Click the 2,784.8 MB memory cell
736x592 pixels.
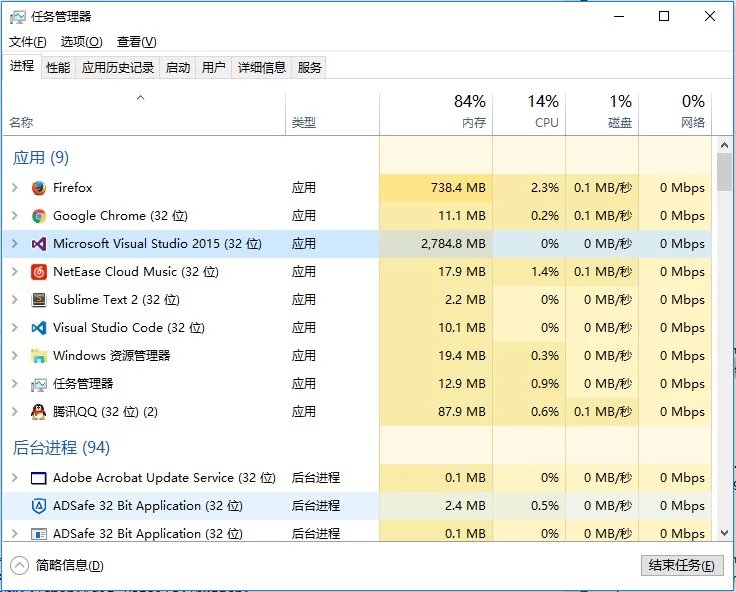(x=436, y=244)
